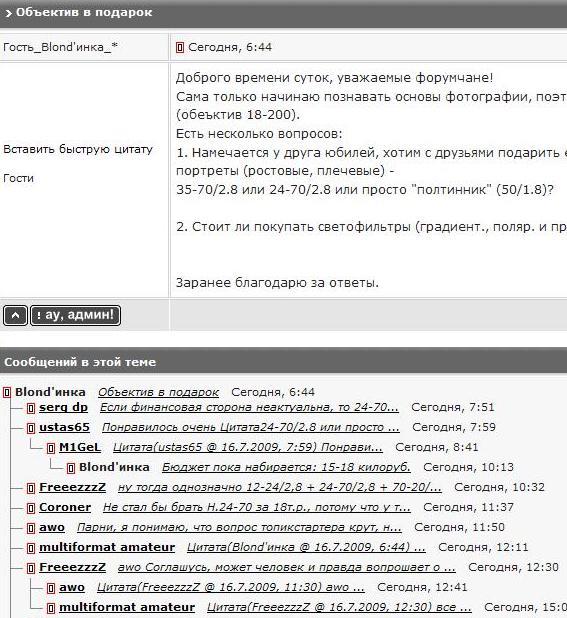Open FreeezzzZ profile in 12:30 row

click(x=73, y=567)
